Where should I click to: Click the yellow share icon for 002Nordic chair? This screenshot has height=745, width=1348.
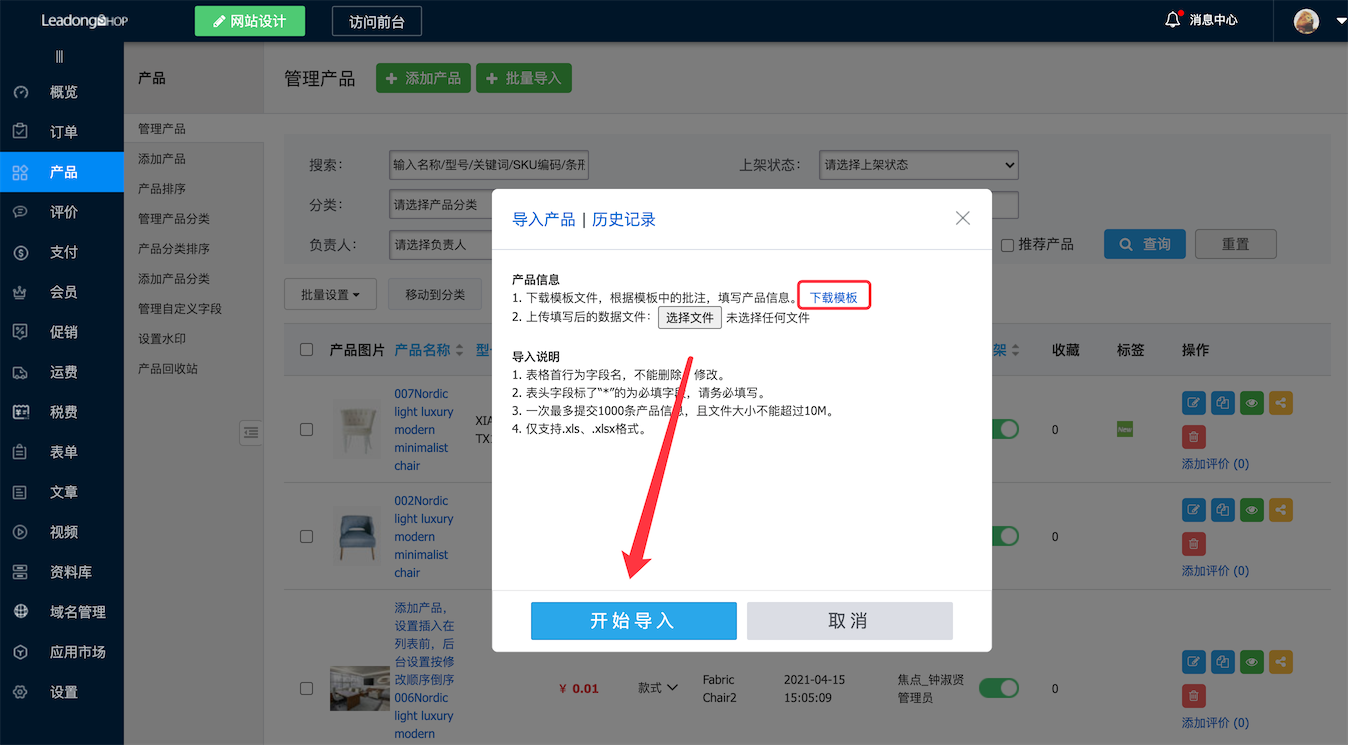[x=1280, y=509]
